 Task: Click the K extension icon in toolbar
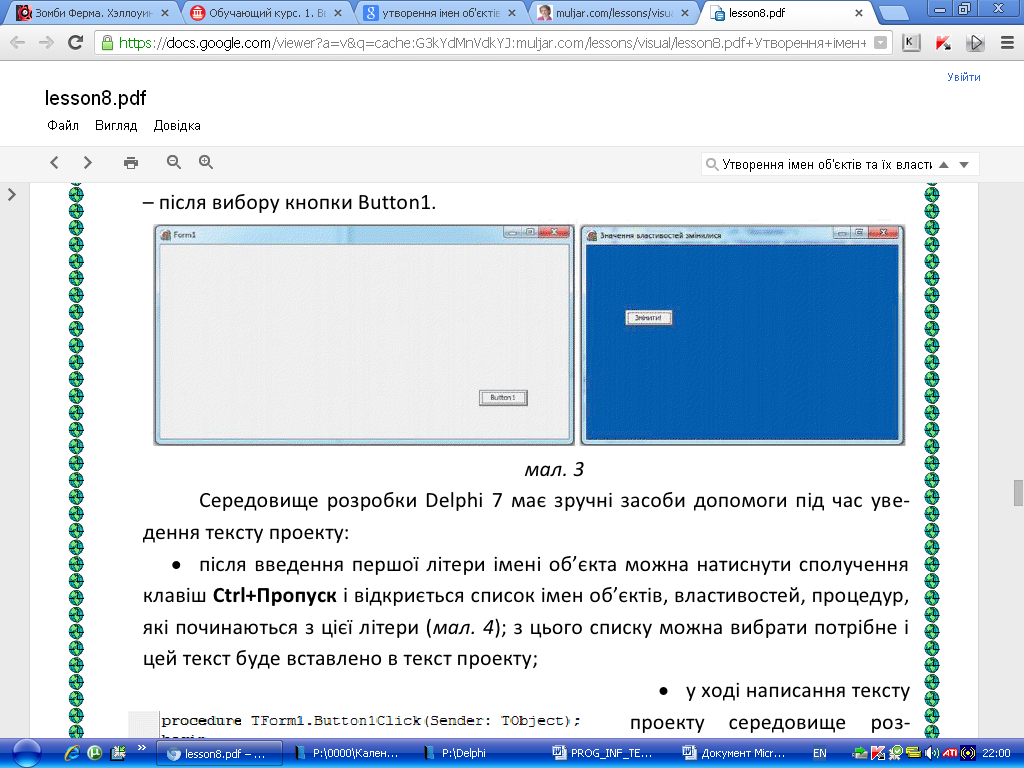911,43
